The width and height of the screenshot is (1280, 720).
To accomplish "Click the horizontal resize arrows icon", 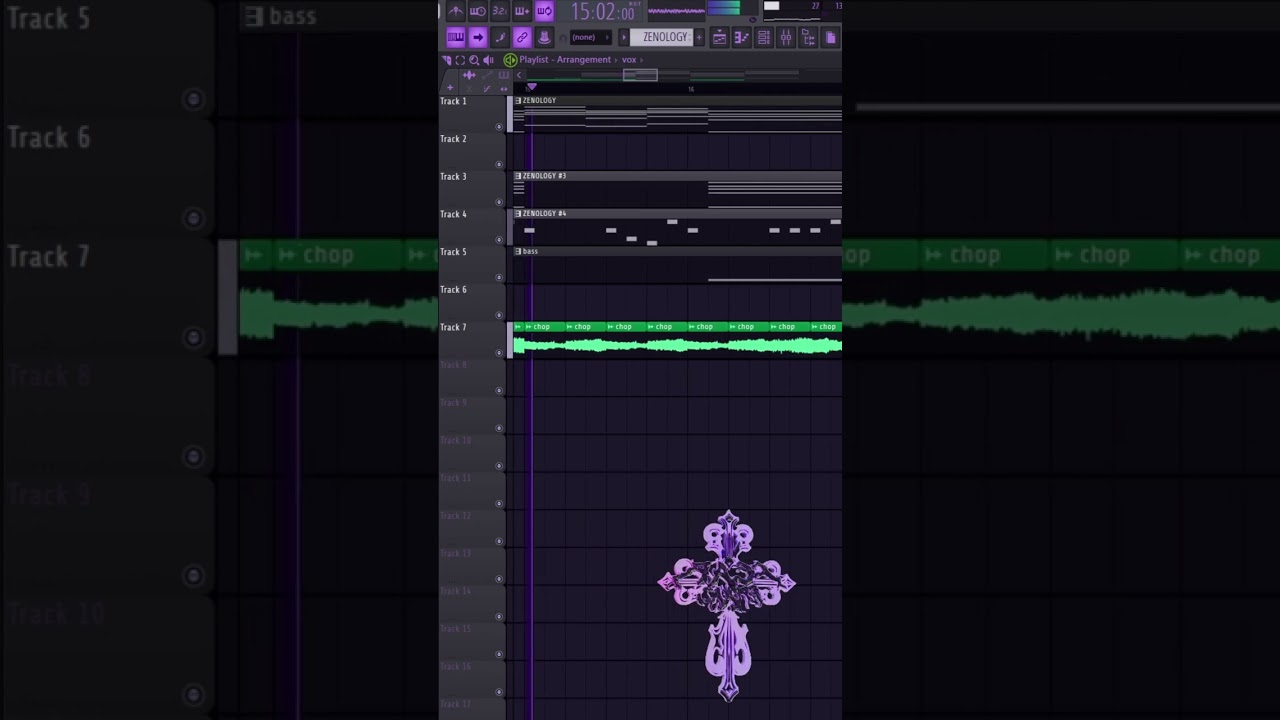I will coord(504,89).
